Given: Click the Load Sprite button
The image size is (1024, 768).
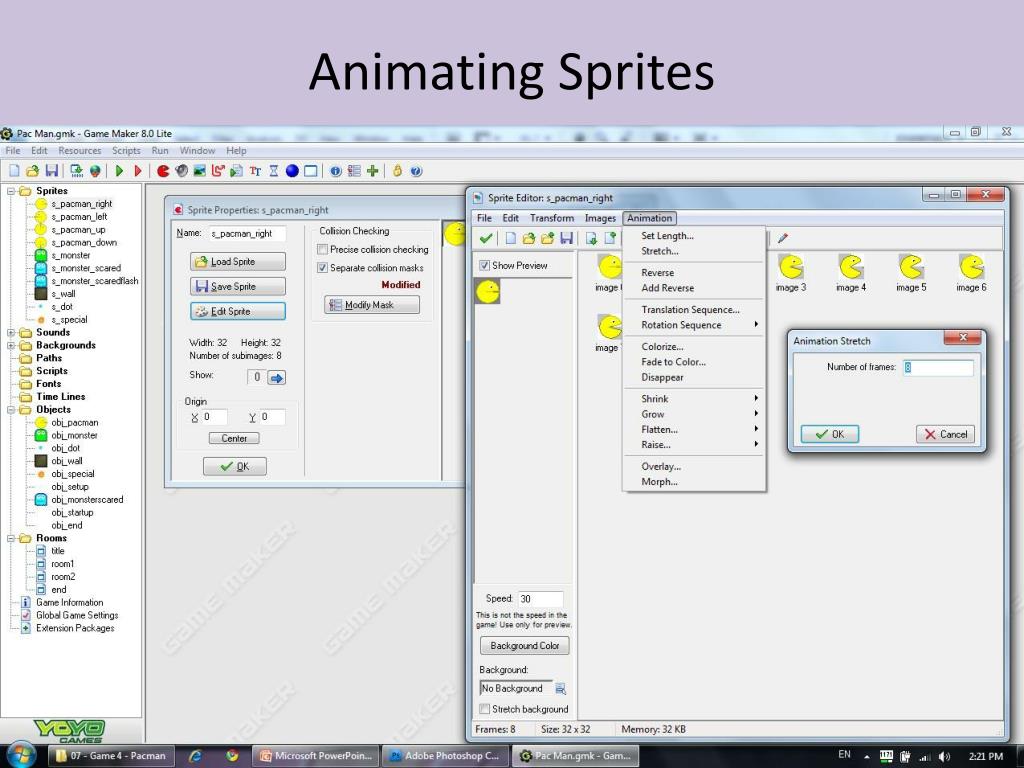Looking at the screenshot, I should [x=238, y=262].
